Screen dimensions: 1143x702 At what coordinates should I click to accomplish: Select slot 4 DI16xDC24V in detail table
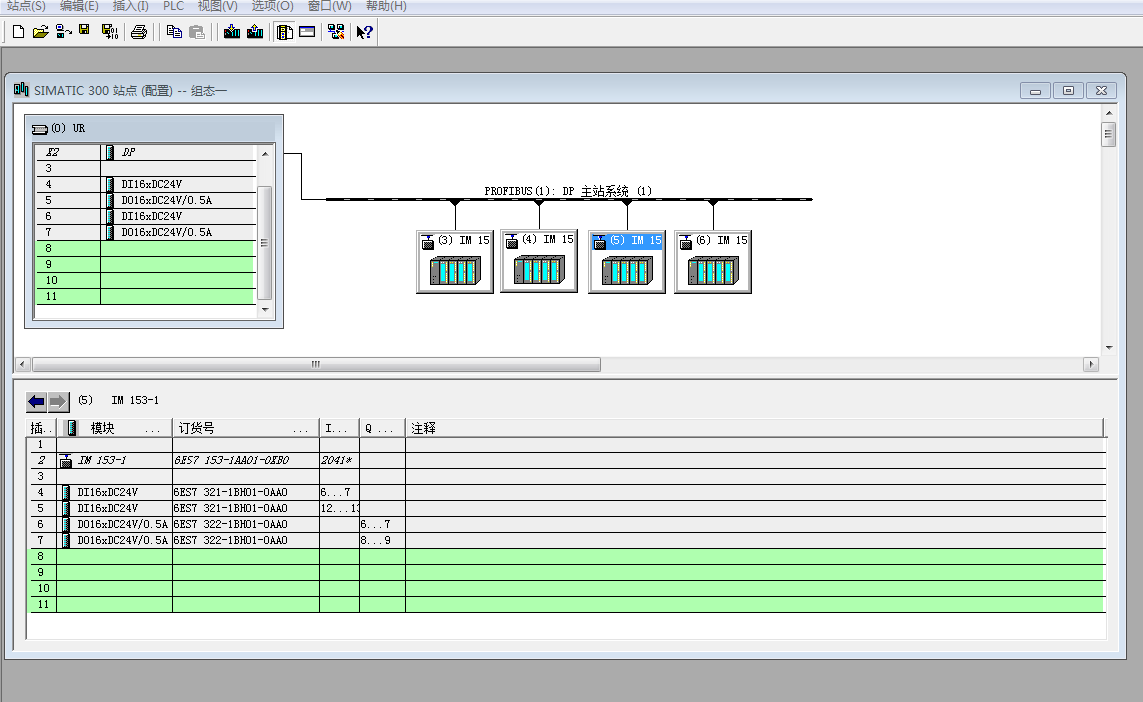point(566,493)
